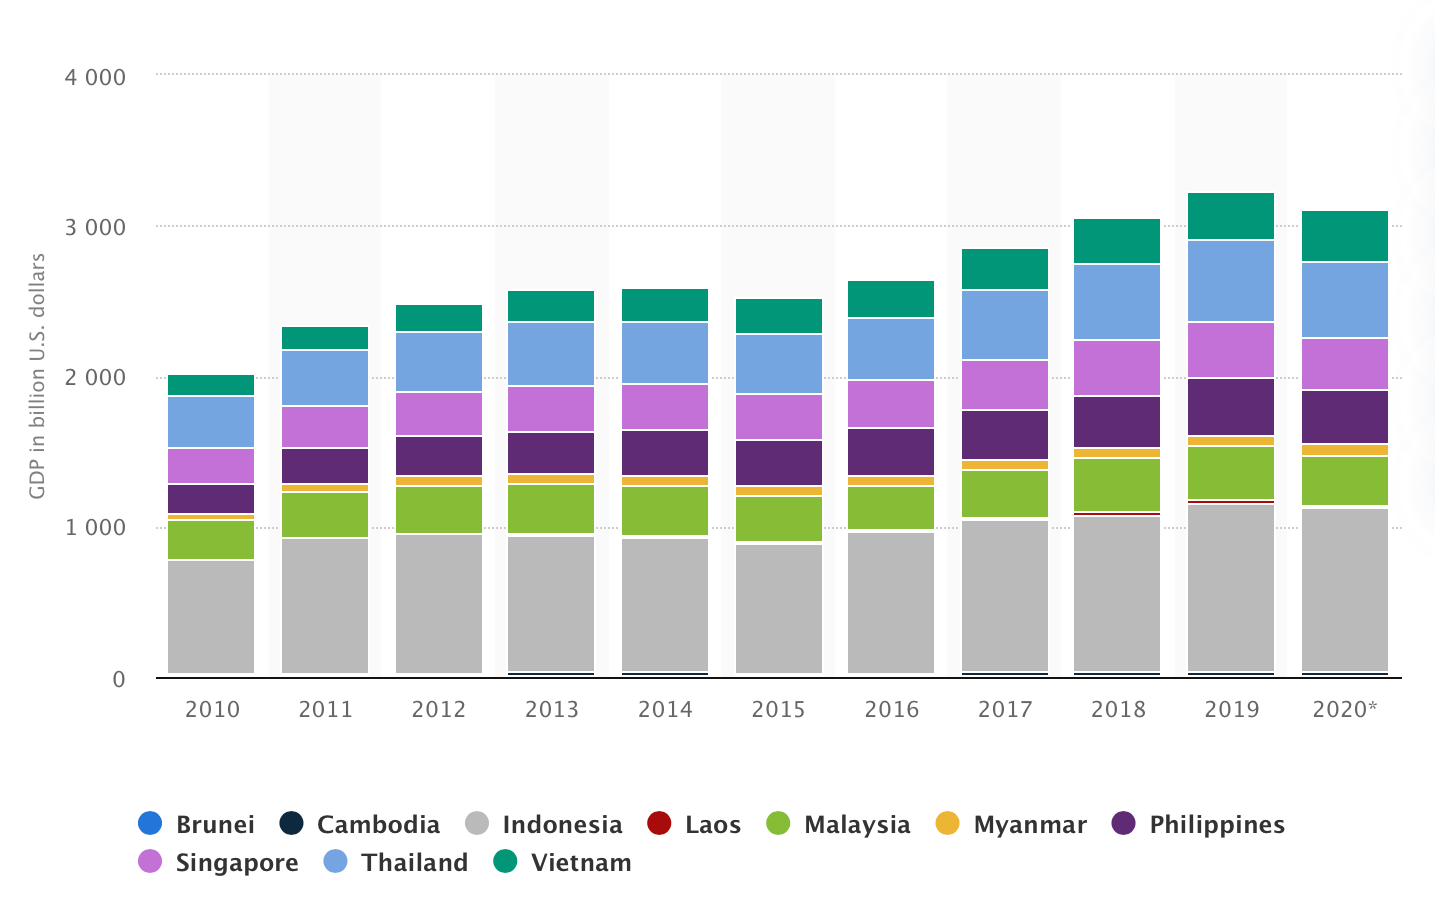Click the 2019 x-axis label
This screenshot has height=913, width=1435.
pyautogui.click(x=1232, y=709)
